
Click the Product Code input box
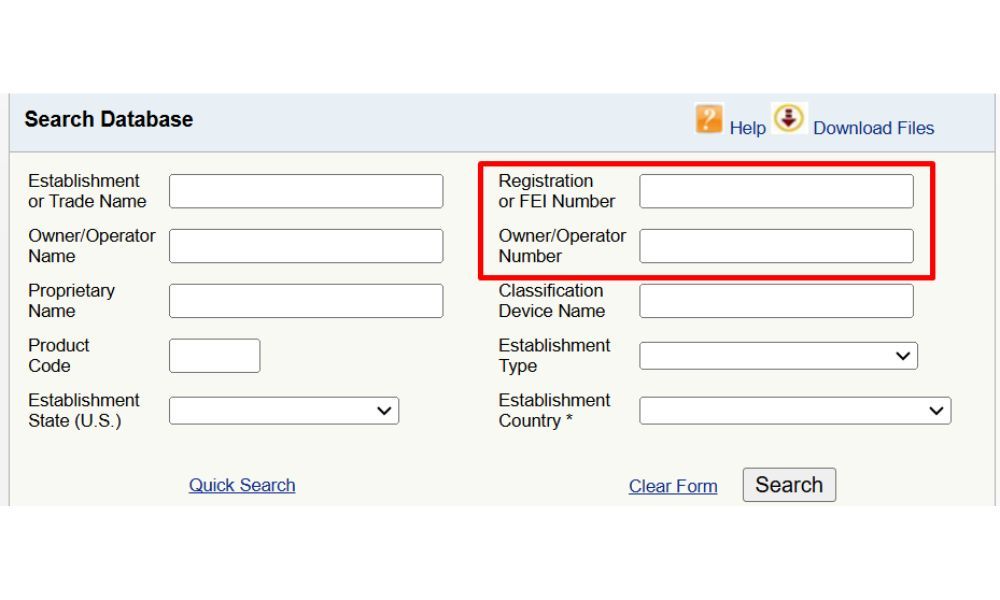pos(214,356)
